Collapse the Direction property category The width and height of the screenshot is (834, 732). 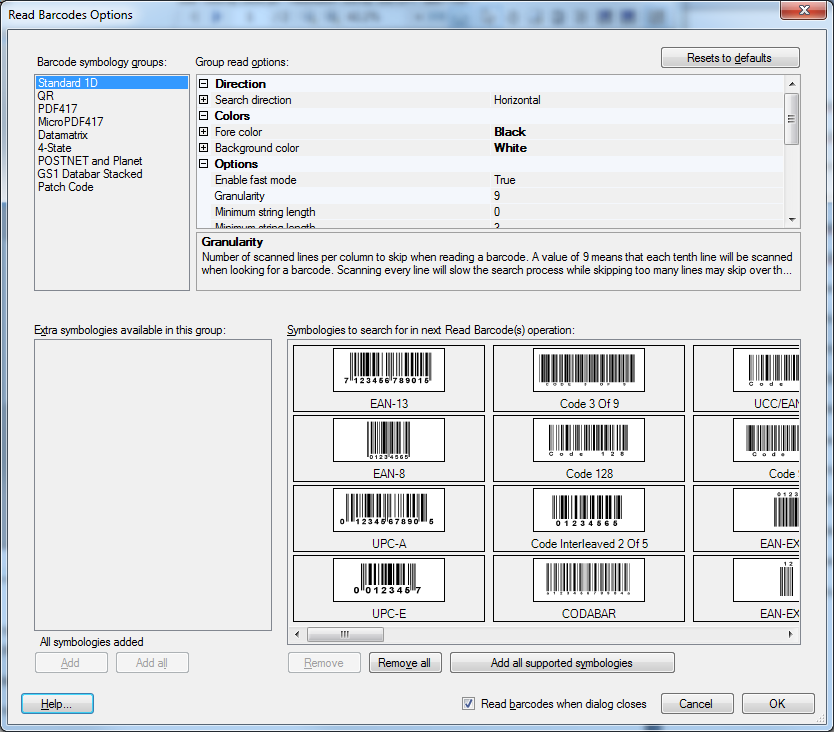203,84
